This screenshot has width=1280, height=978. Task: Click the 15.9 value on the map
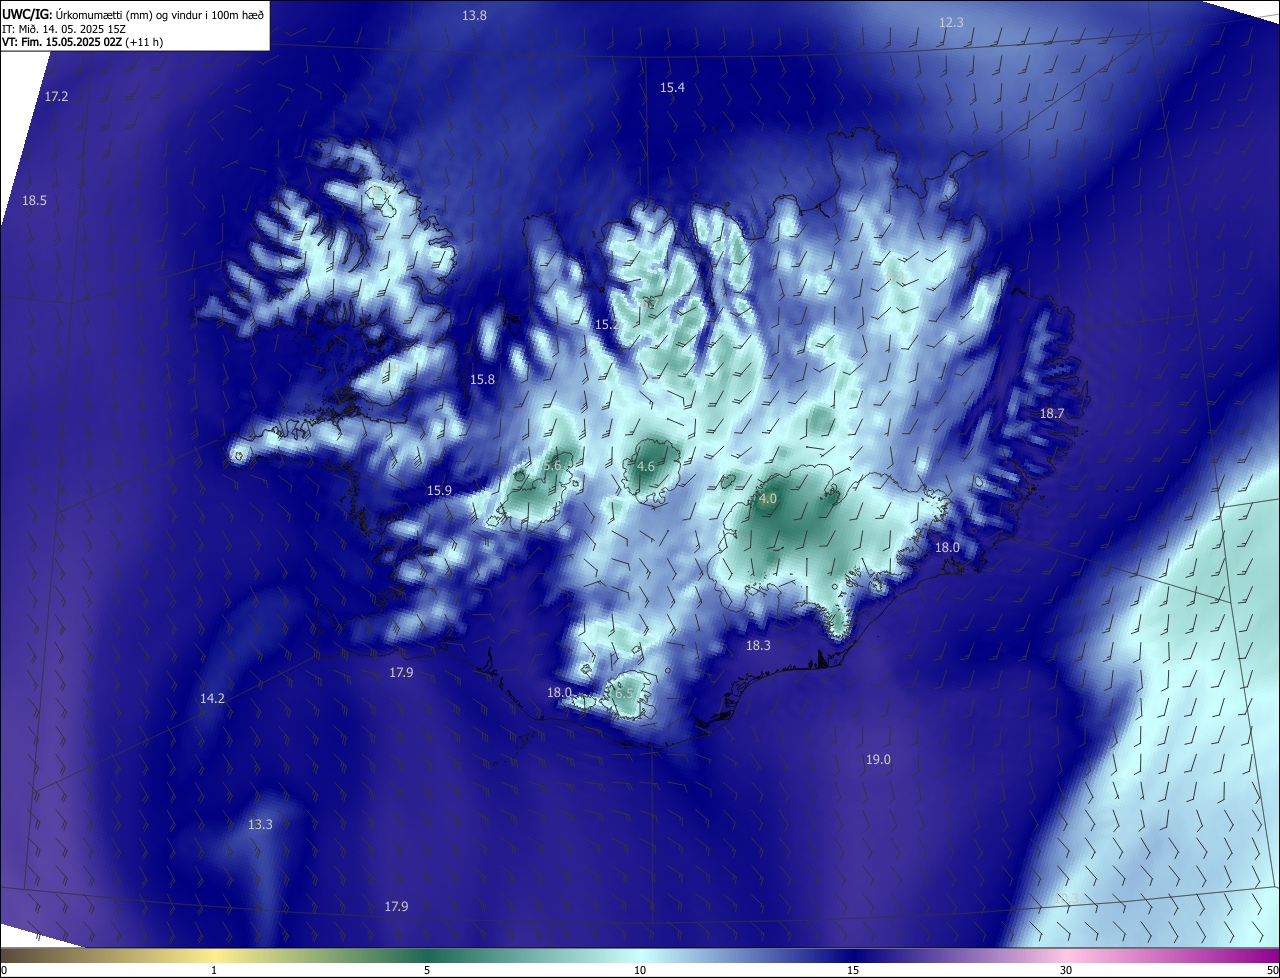click(439, 490)
